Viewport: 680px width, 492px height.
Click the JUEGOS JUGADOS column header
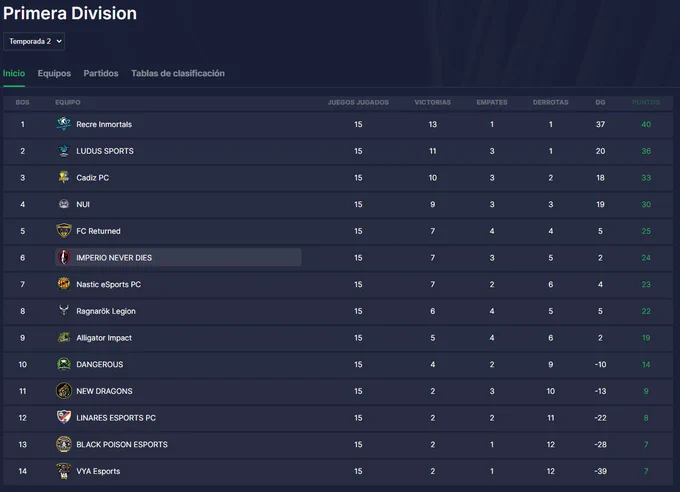click(x=358, y=102)
